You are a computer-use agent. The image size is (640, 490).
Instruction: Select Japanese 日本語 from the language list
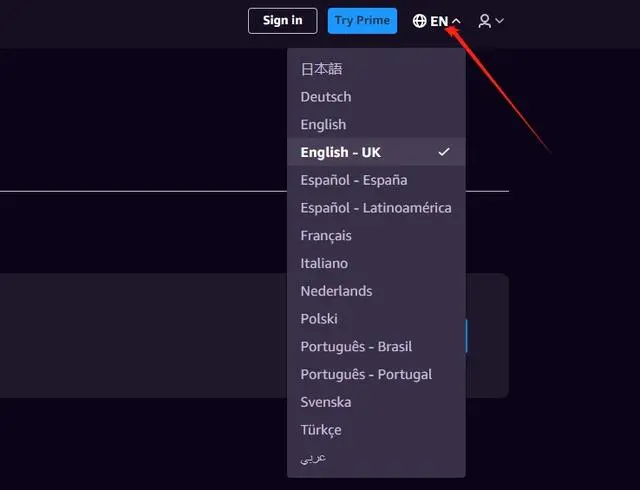[x=376, y=69]
